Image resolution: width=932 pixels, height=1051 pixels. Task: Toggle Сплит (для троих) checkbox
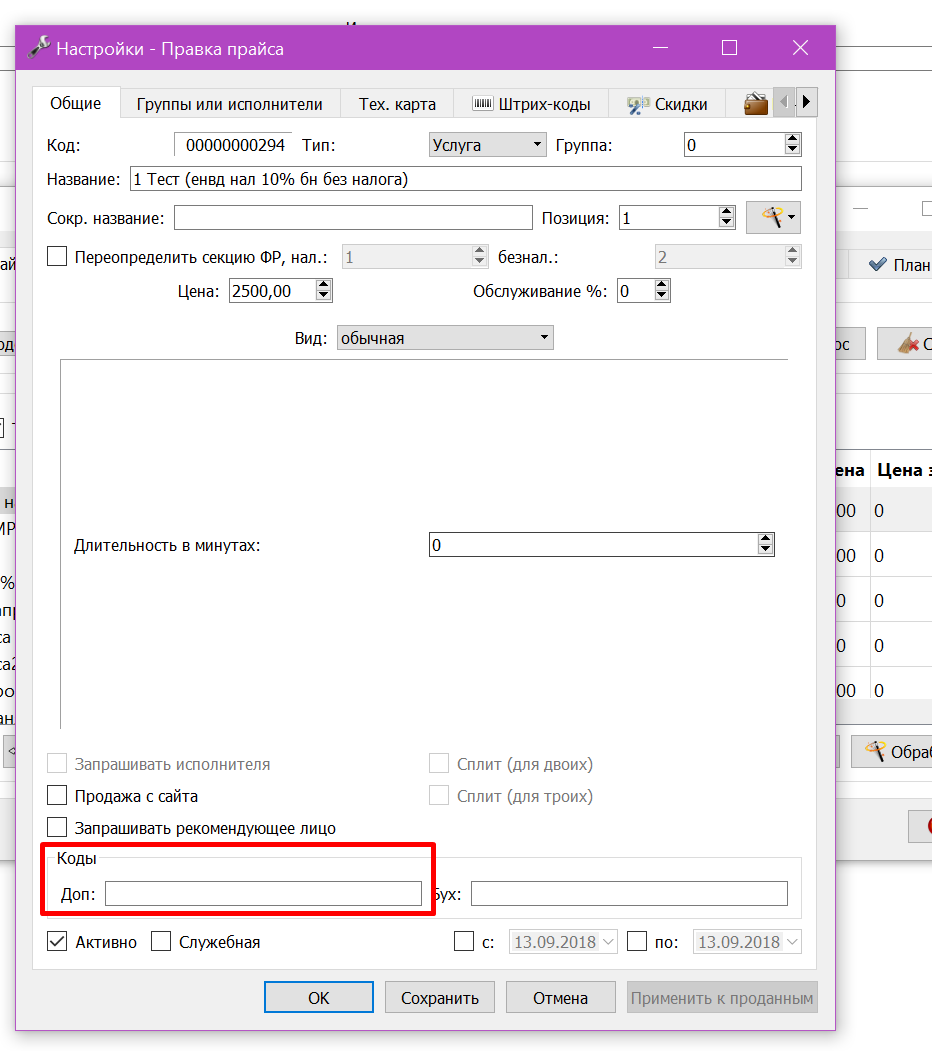pyautogui.click(x=439, y=795)
